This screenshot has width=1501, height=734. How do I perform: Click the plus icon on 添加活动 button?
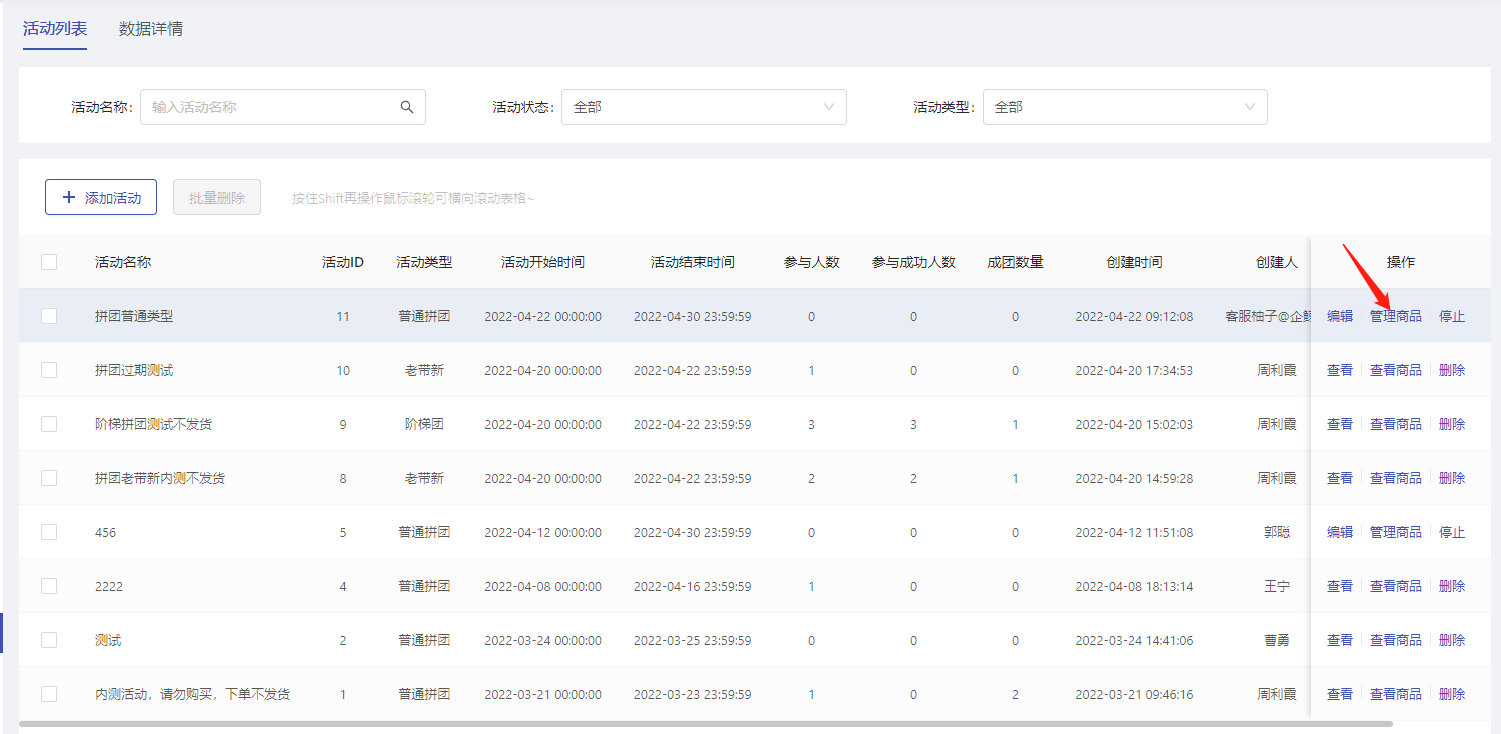69,198
